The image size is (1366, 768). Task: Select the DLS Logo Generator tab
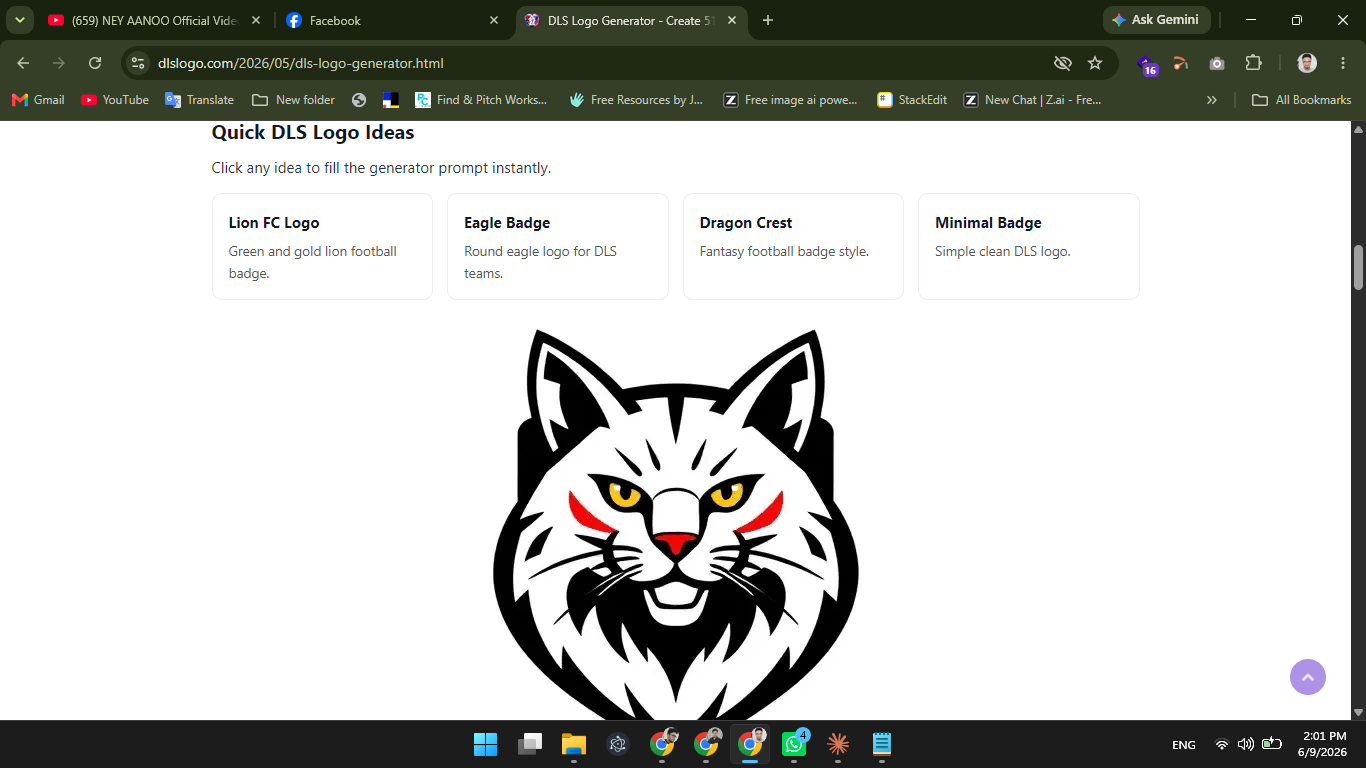pyautogui.click(x=631, y=20)
